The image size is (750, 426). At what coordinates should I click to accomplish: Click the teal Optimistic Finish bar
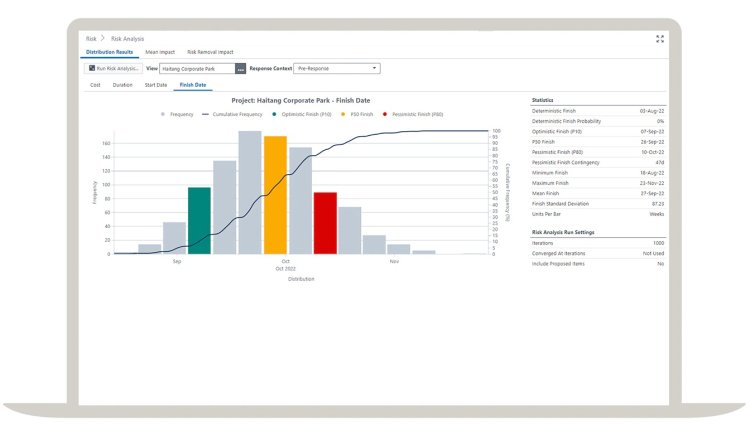pos(199,220)
